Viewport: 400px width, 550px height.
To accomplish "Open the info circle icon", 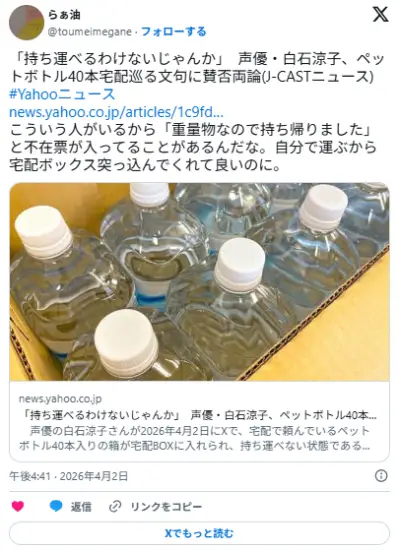I will [x=381, y=476].
